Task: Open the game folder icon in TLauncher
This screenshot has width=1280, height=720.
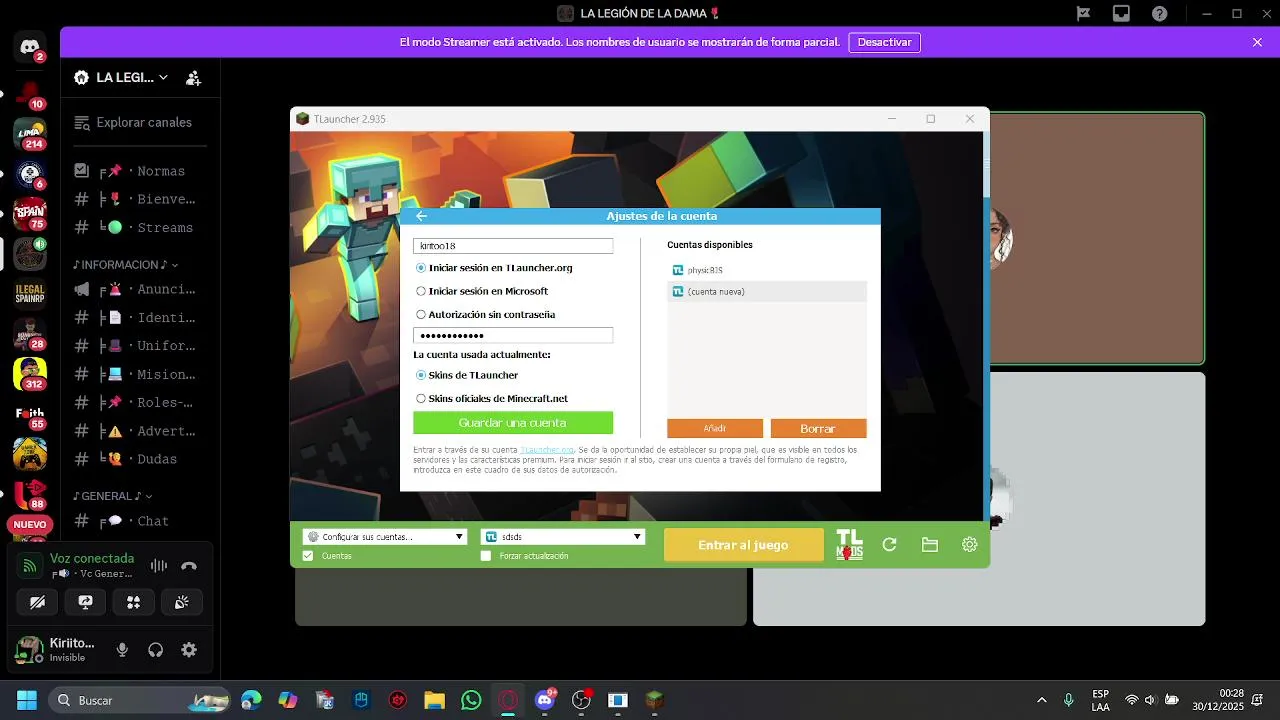Action: pos(930,545)
